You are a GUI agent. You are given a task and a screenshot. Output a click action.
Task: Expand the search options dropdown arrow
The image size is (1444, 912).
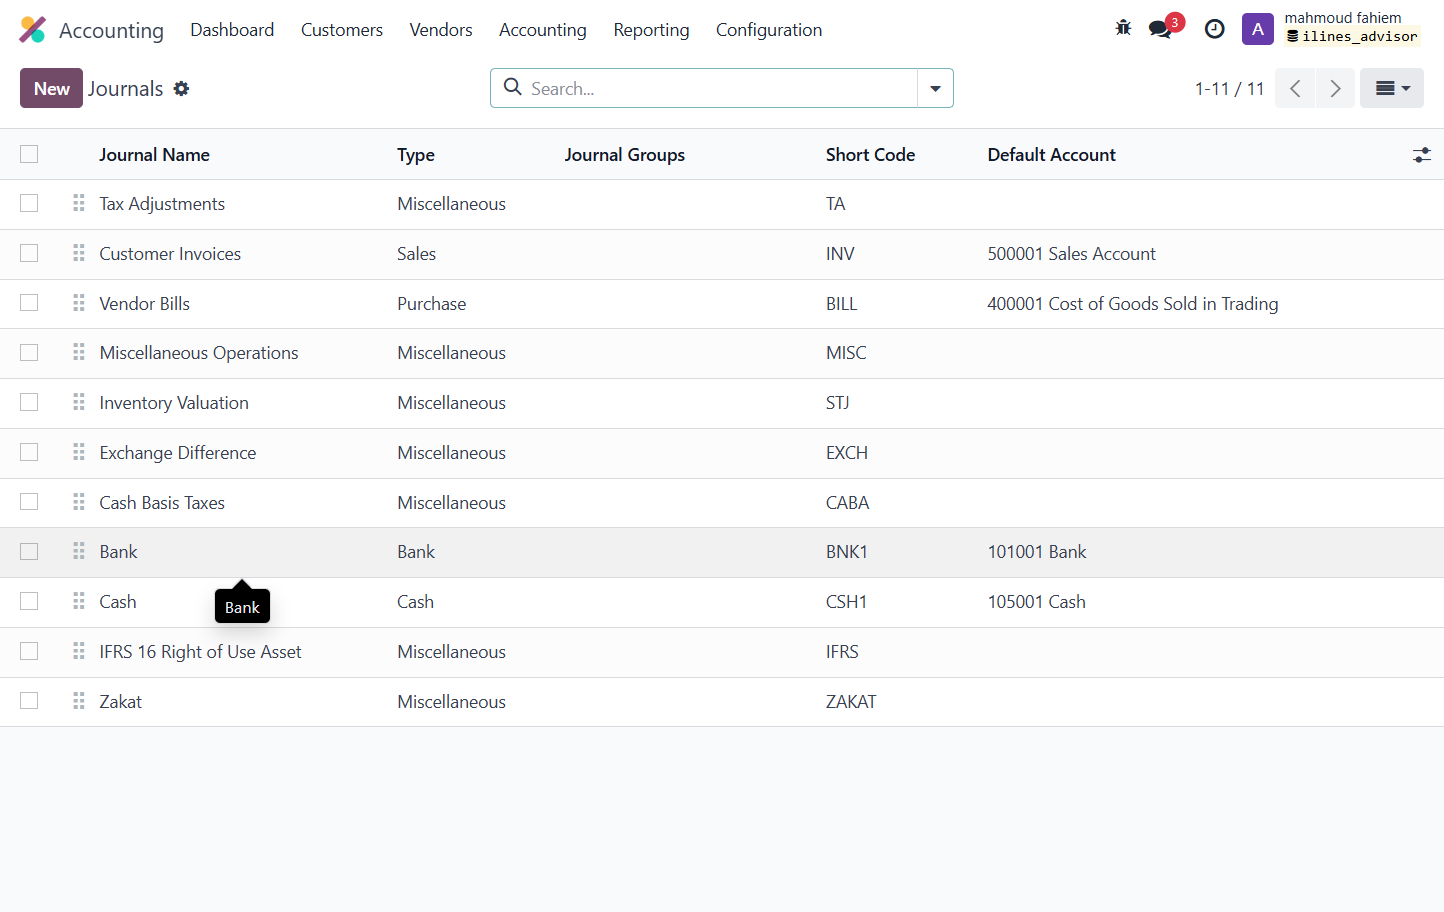tap(935, 88)
